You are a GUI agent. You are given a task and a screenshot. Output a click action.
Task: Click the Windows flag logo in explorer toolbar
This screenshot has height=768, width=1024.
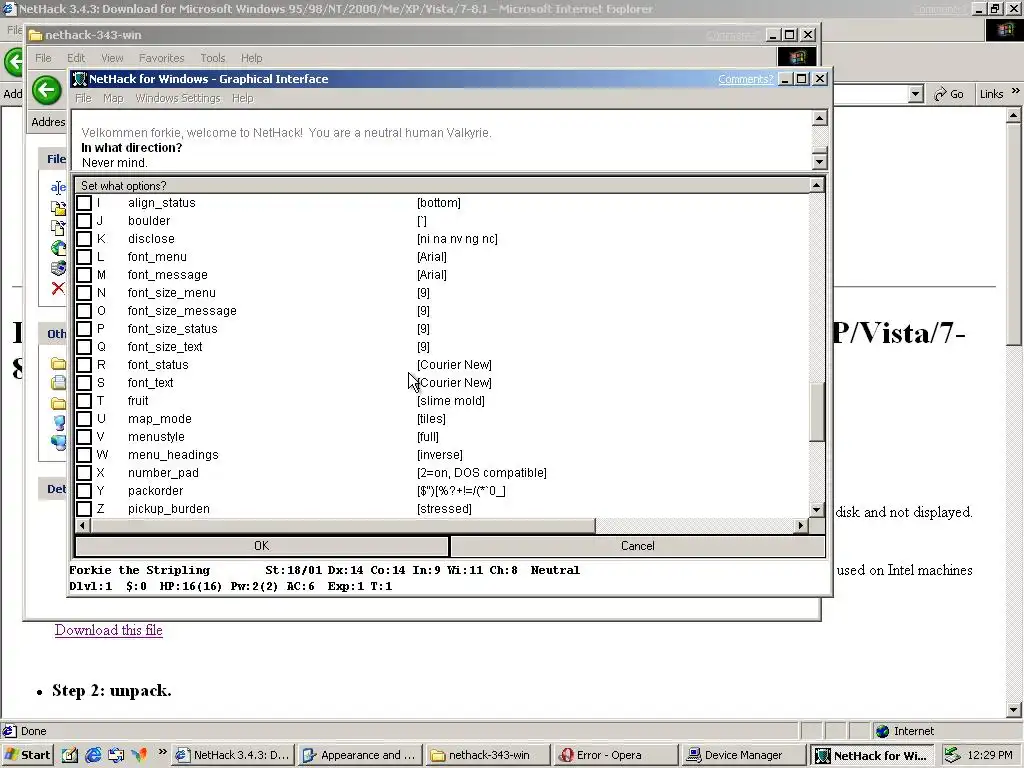point(796,57)
